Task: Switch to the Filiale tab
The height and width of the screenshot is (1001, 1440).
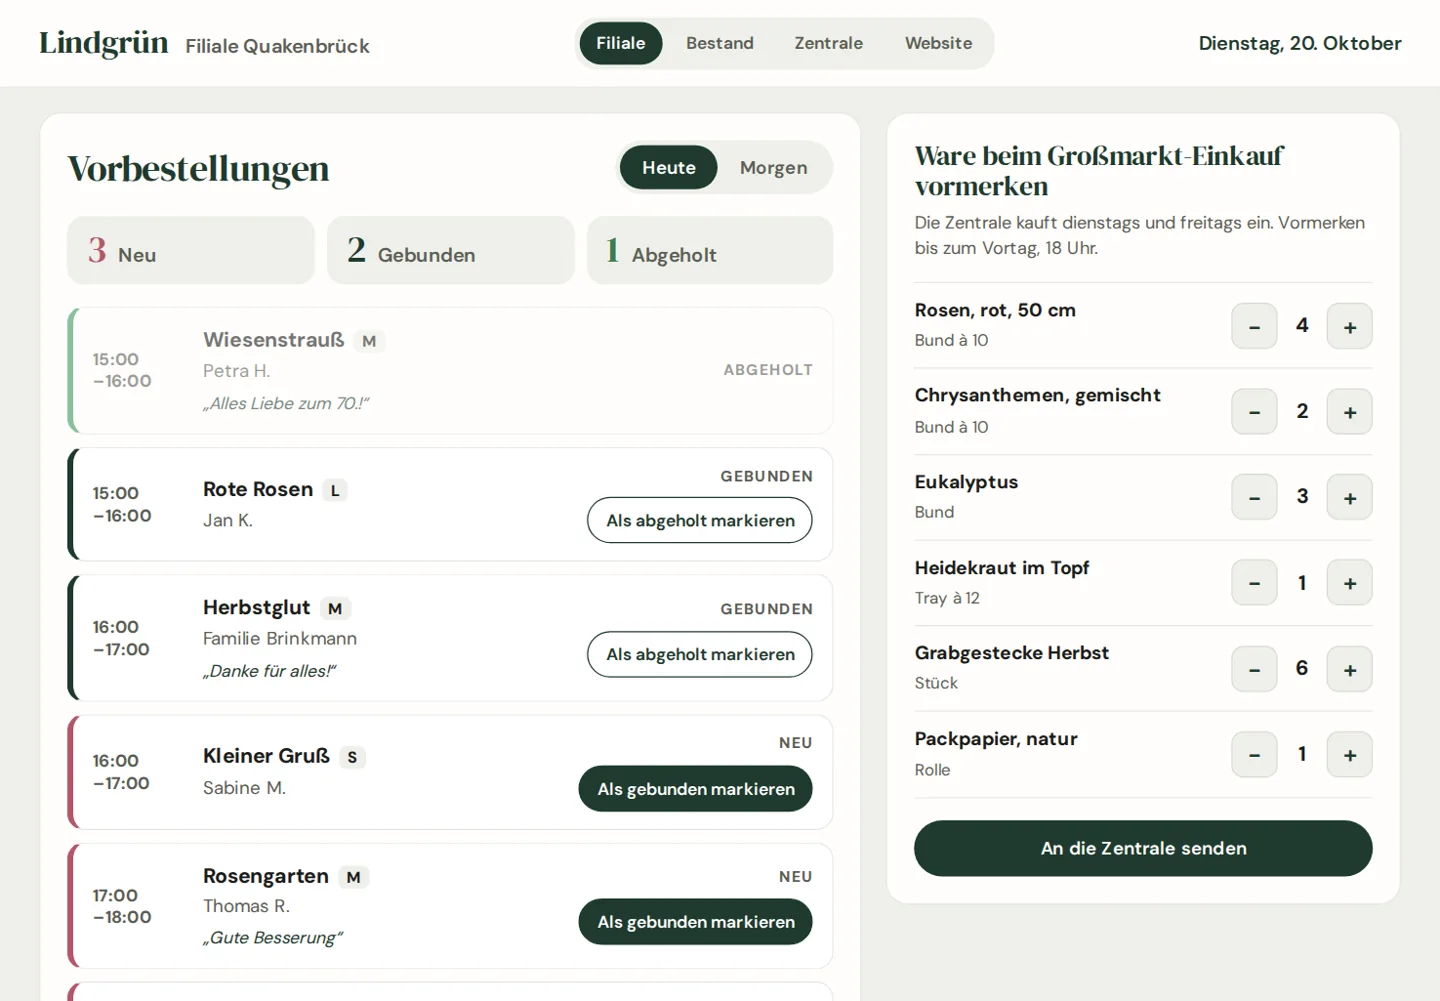Action: (x=621, y=43)
